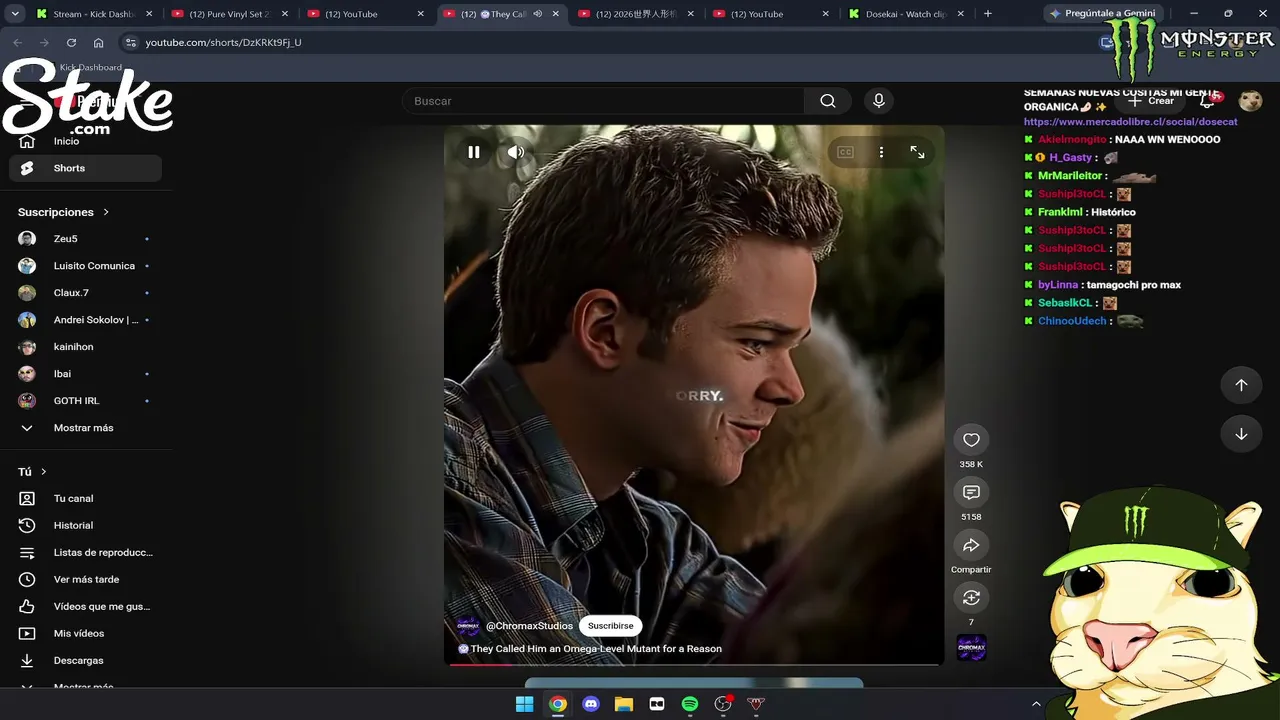Viewport: 1280px width, 720px height.
Task: Like the Short with the heart icon
Action: point(971,440)
